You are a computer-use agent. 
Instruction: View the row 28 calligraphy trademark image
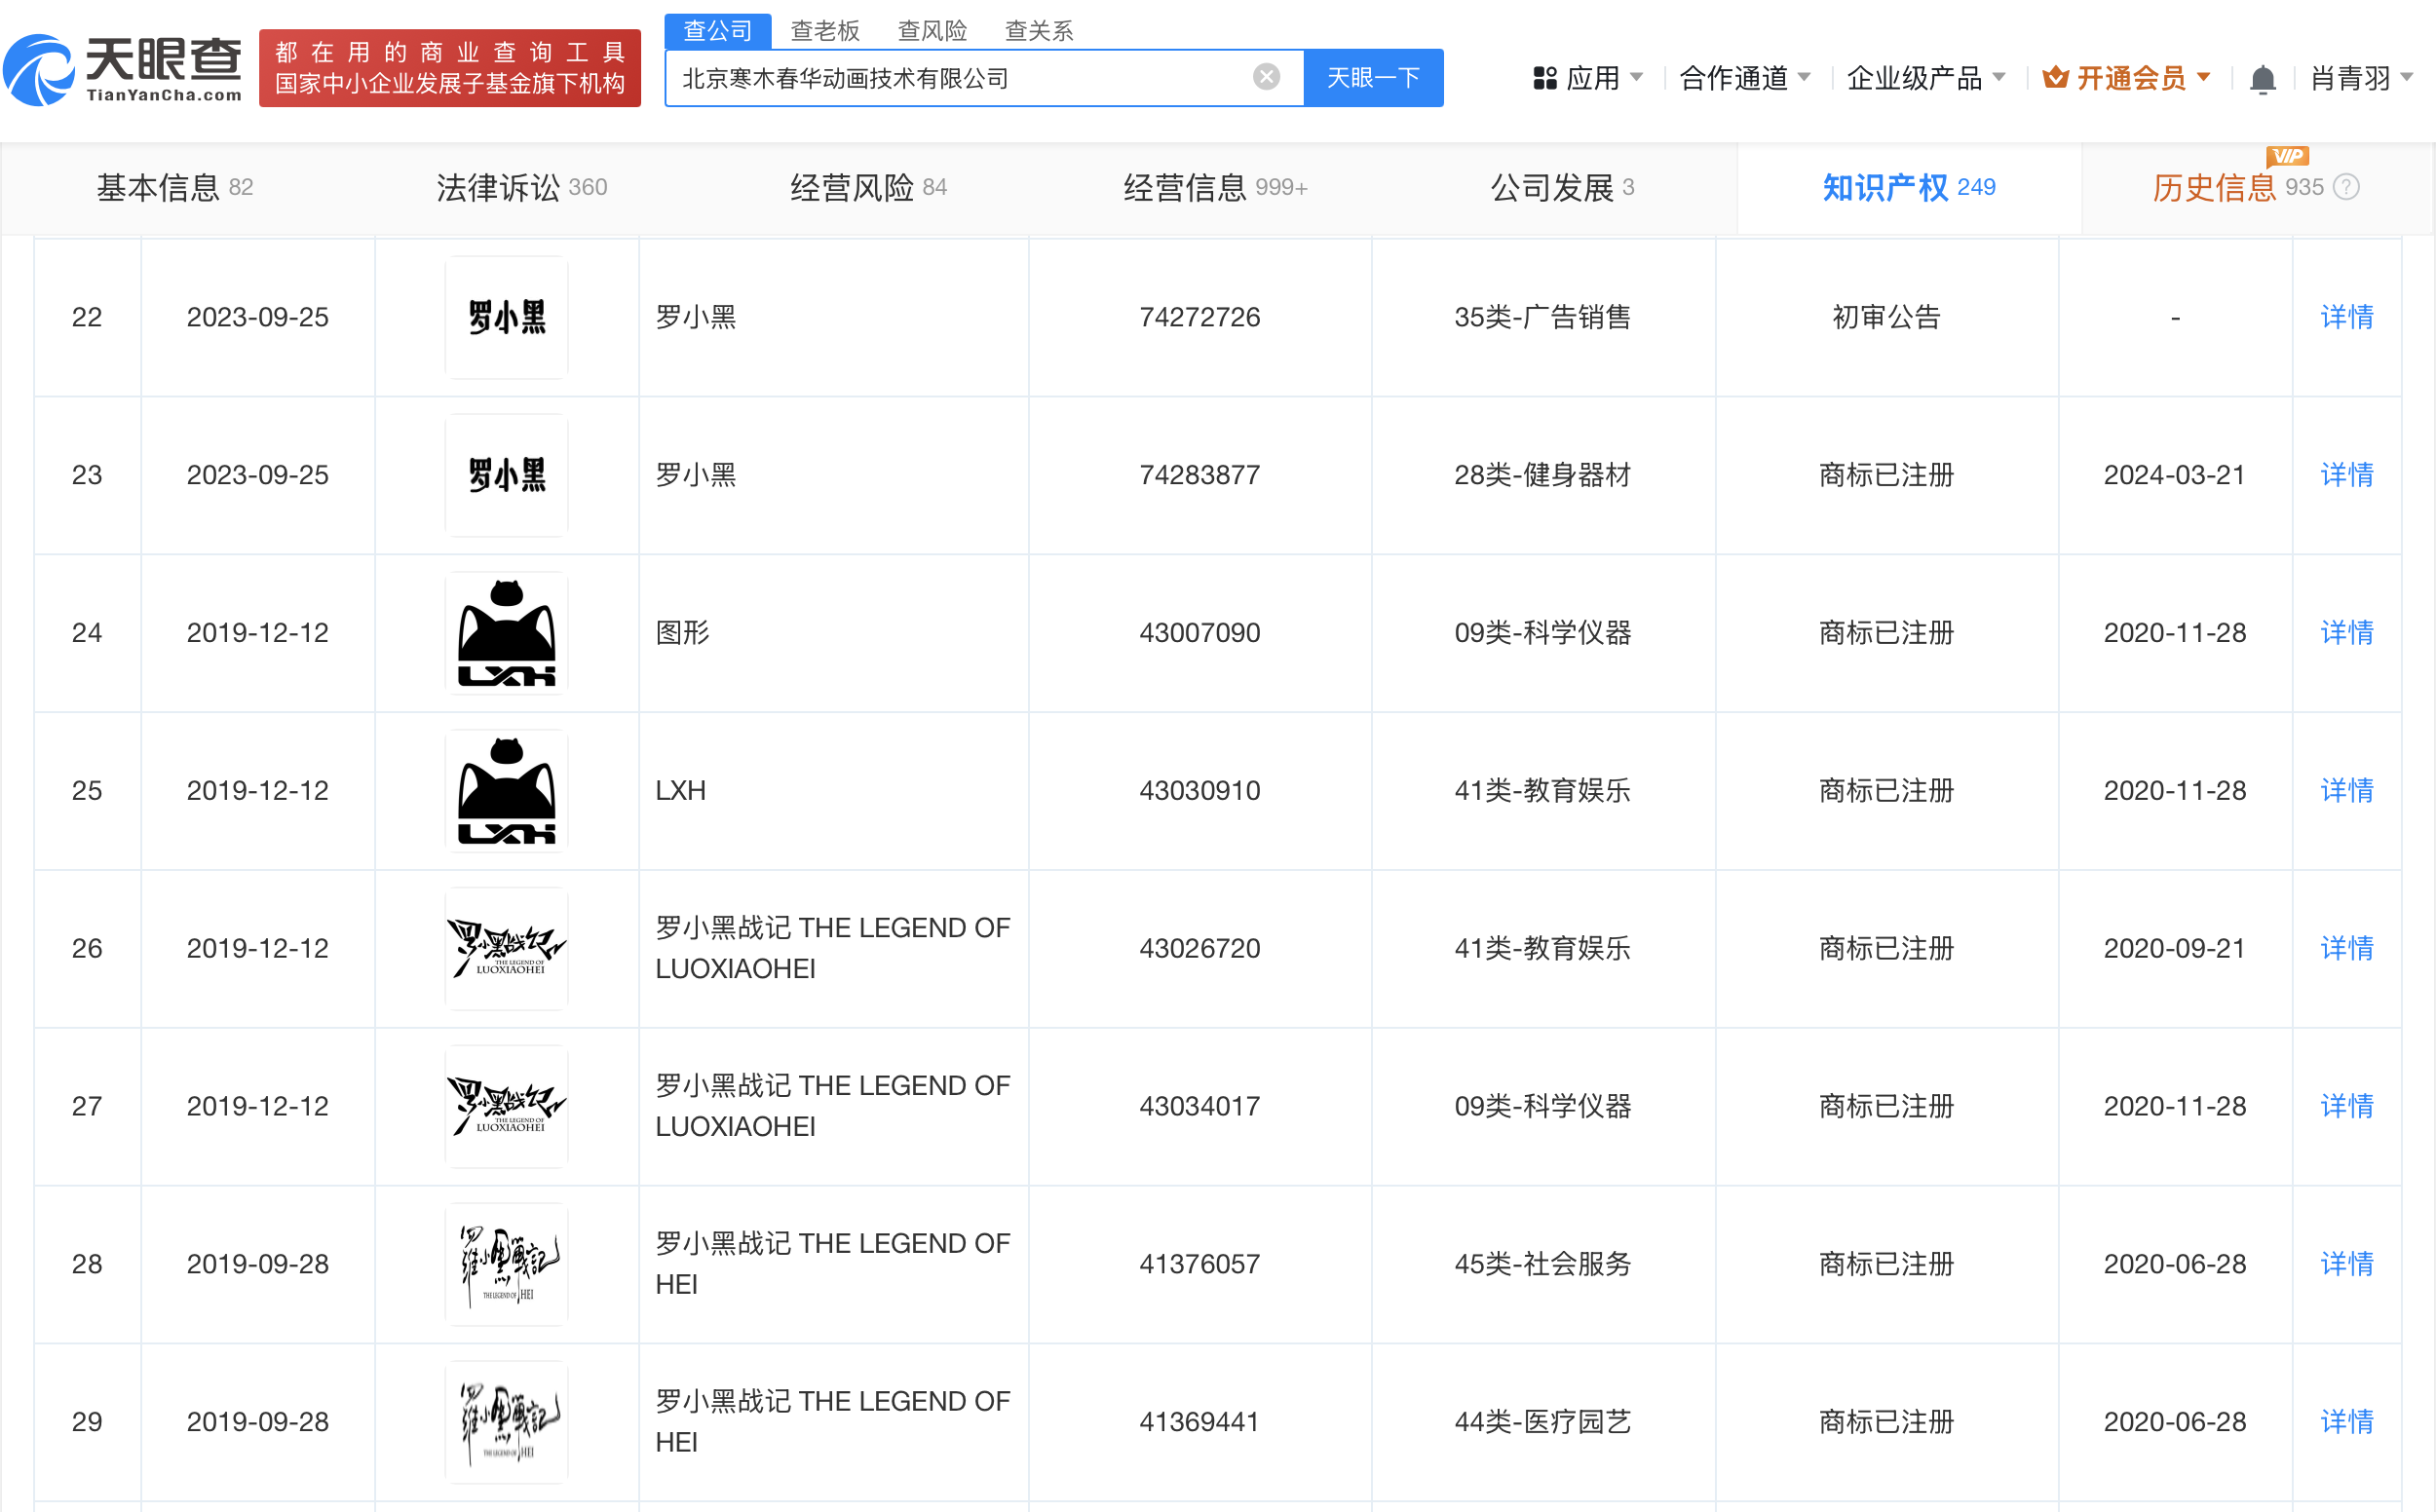click(x=506, y=1264)
